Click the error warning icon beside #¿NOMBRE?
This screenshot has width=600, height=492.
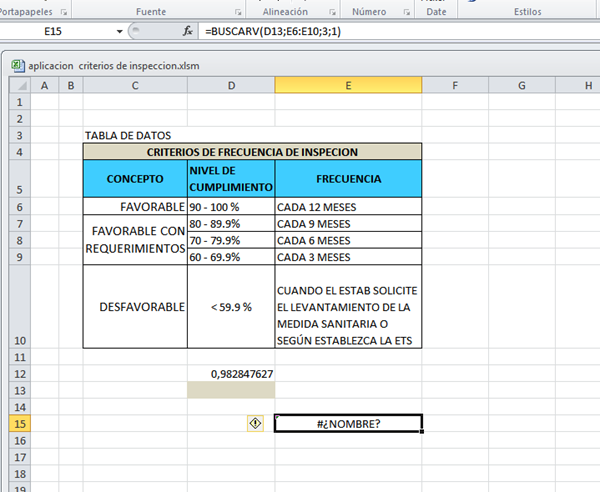(x=255, y=423)
